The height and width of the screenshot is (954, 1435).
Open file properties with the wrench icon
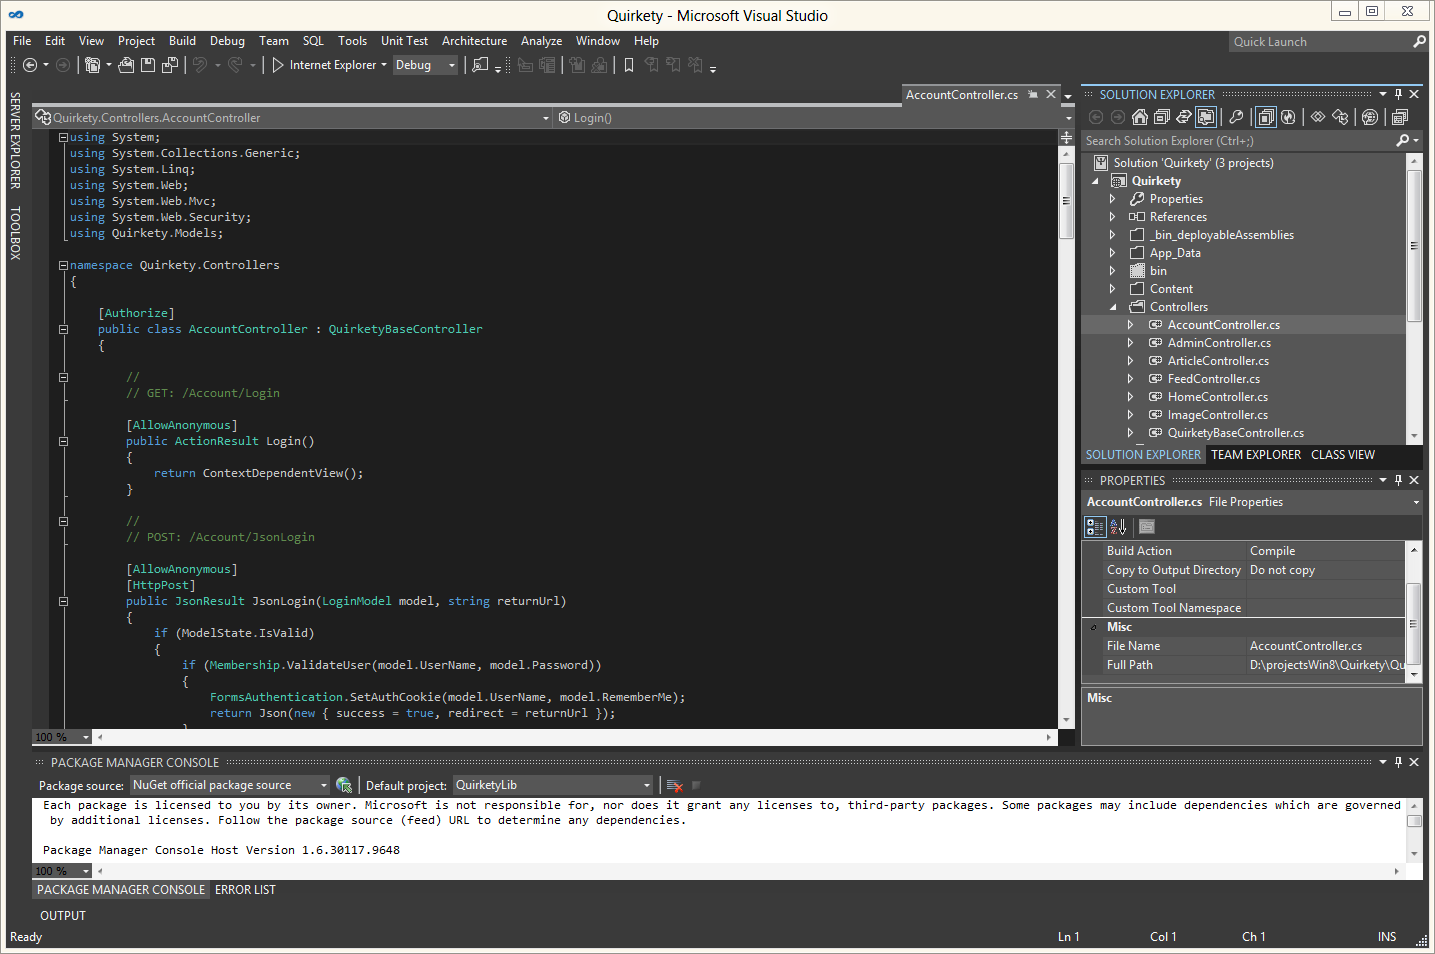(1237, 116)
